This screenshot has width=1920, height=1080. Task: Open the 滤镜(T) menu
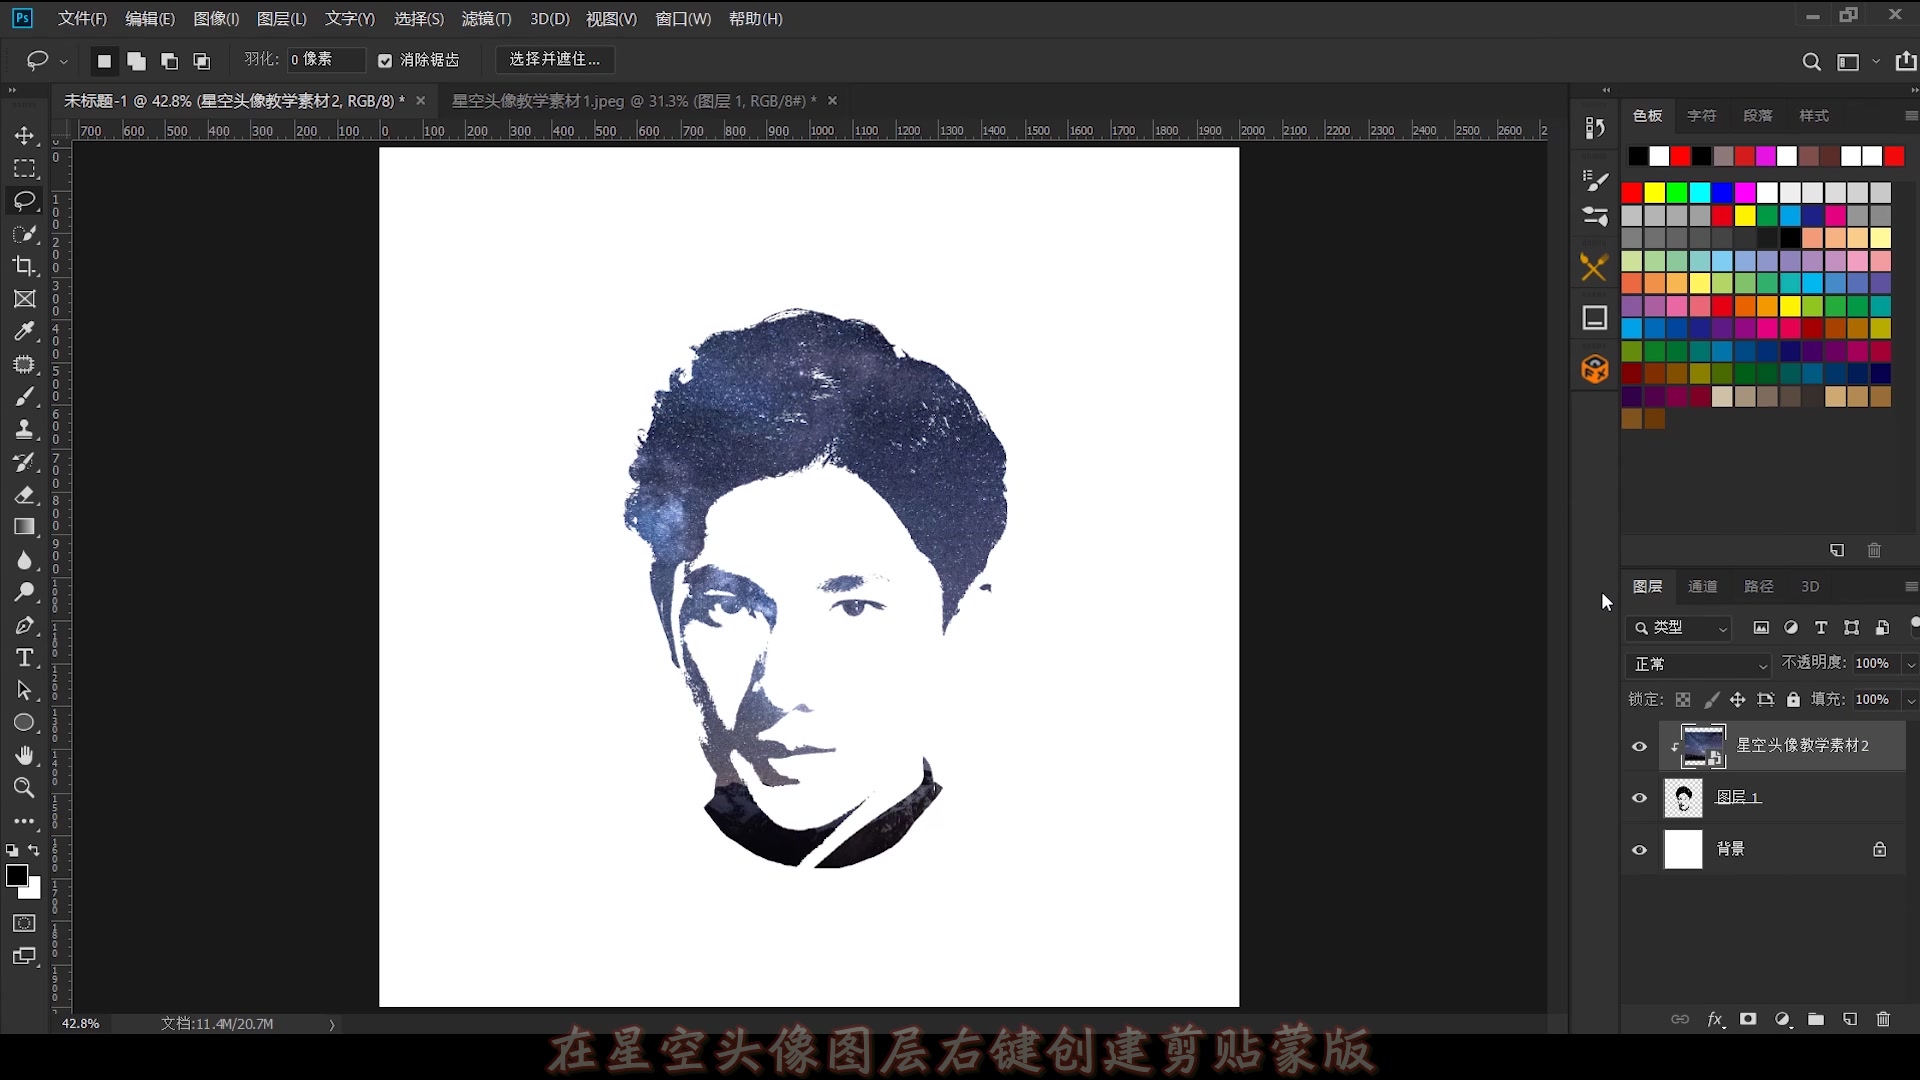click(x=486, y=19)
